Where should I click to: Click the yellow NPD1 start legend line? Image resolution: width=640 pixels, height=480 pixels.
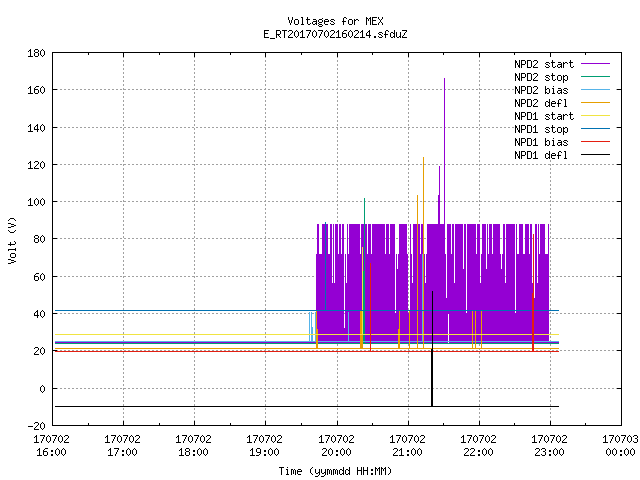(x=595, y=116)
